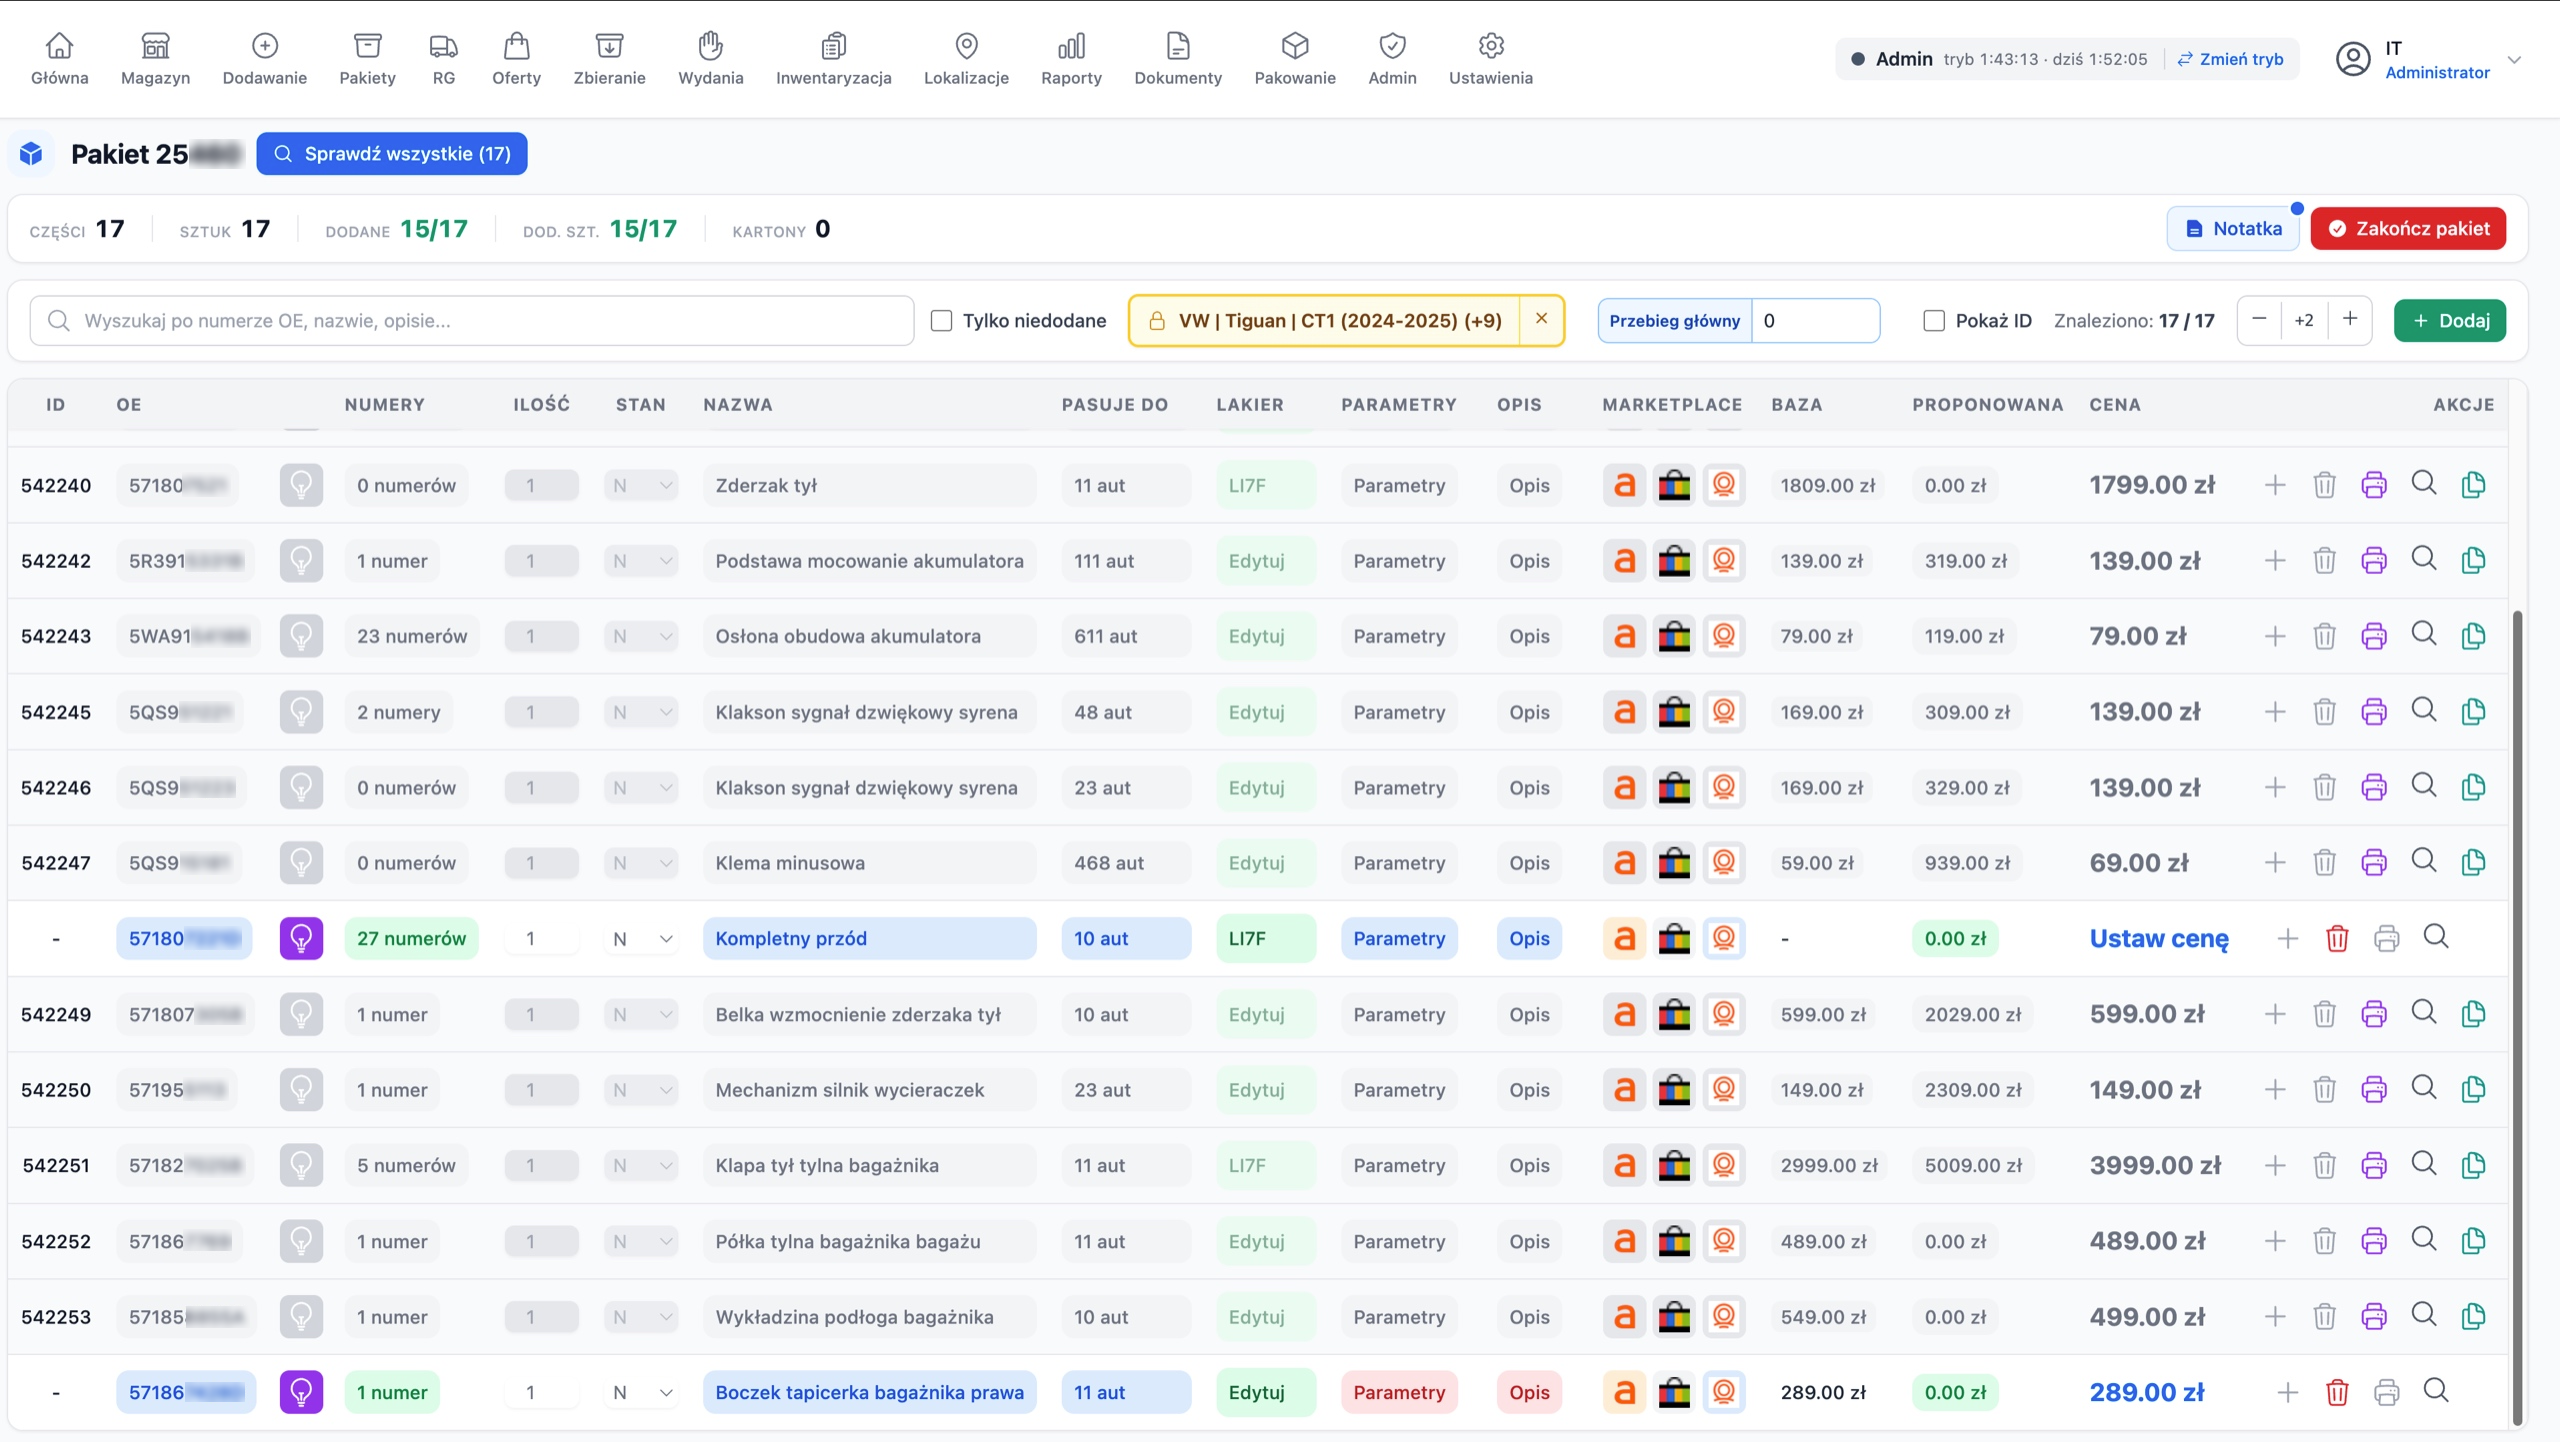Click LI7F lakier badge in Kompletny przód row
2560x1442 pixels.
coord(1266,938)
